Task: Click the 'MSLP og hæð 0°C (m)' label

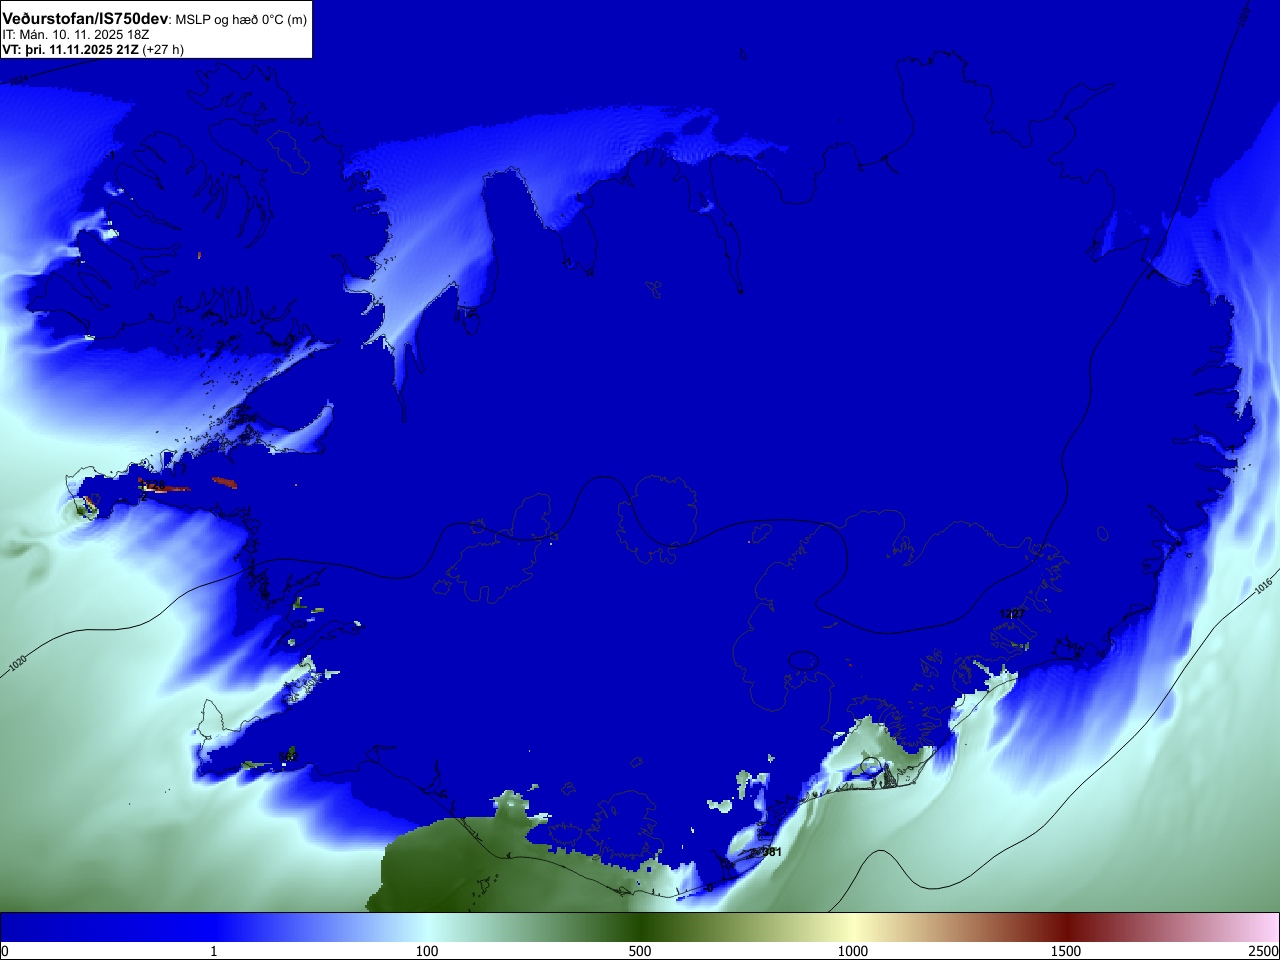Action: (x=241, y=20)
